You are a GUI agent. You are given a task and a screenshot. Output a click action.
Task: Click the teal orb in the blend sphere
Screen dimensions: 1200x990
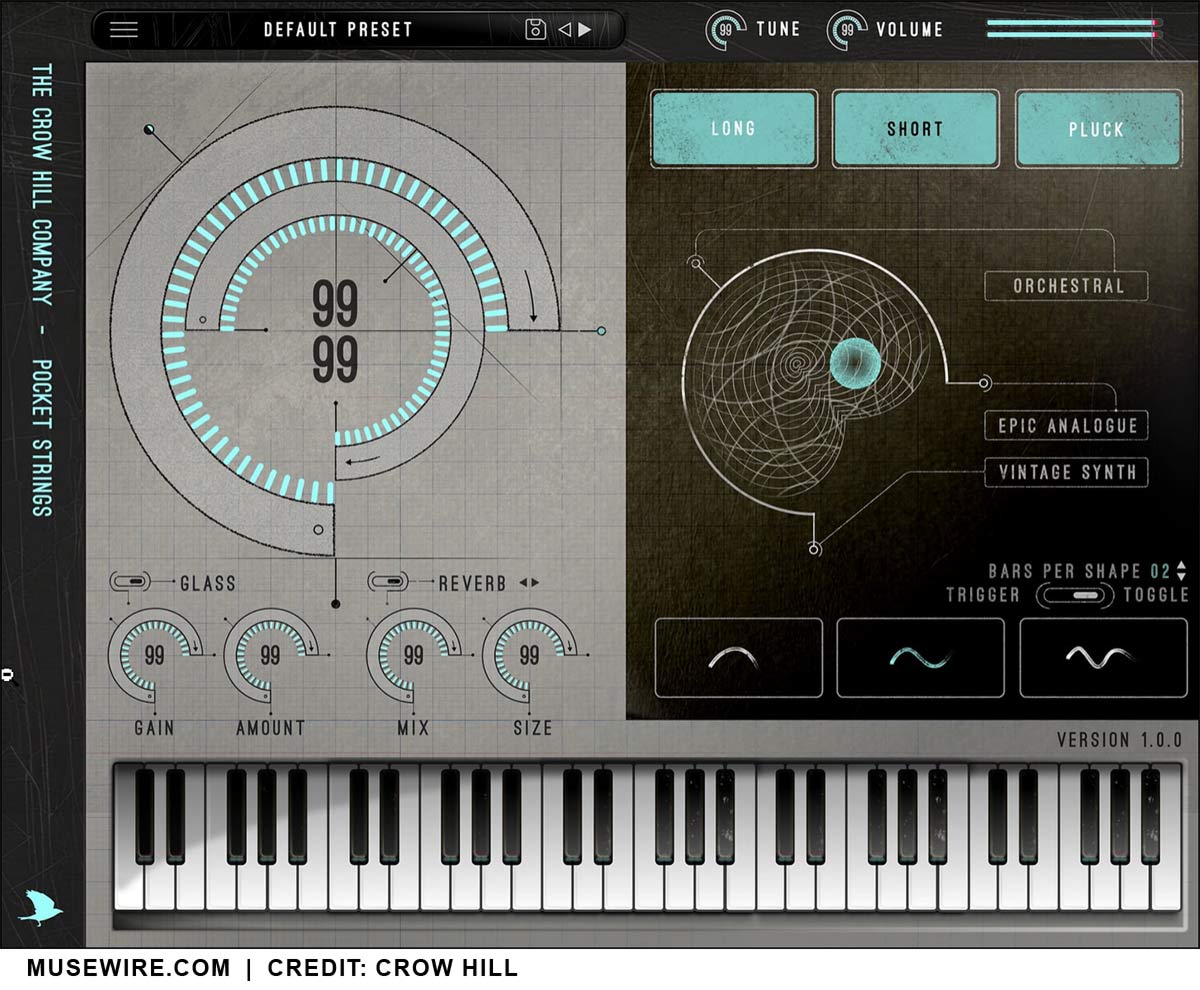[853, 362]
